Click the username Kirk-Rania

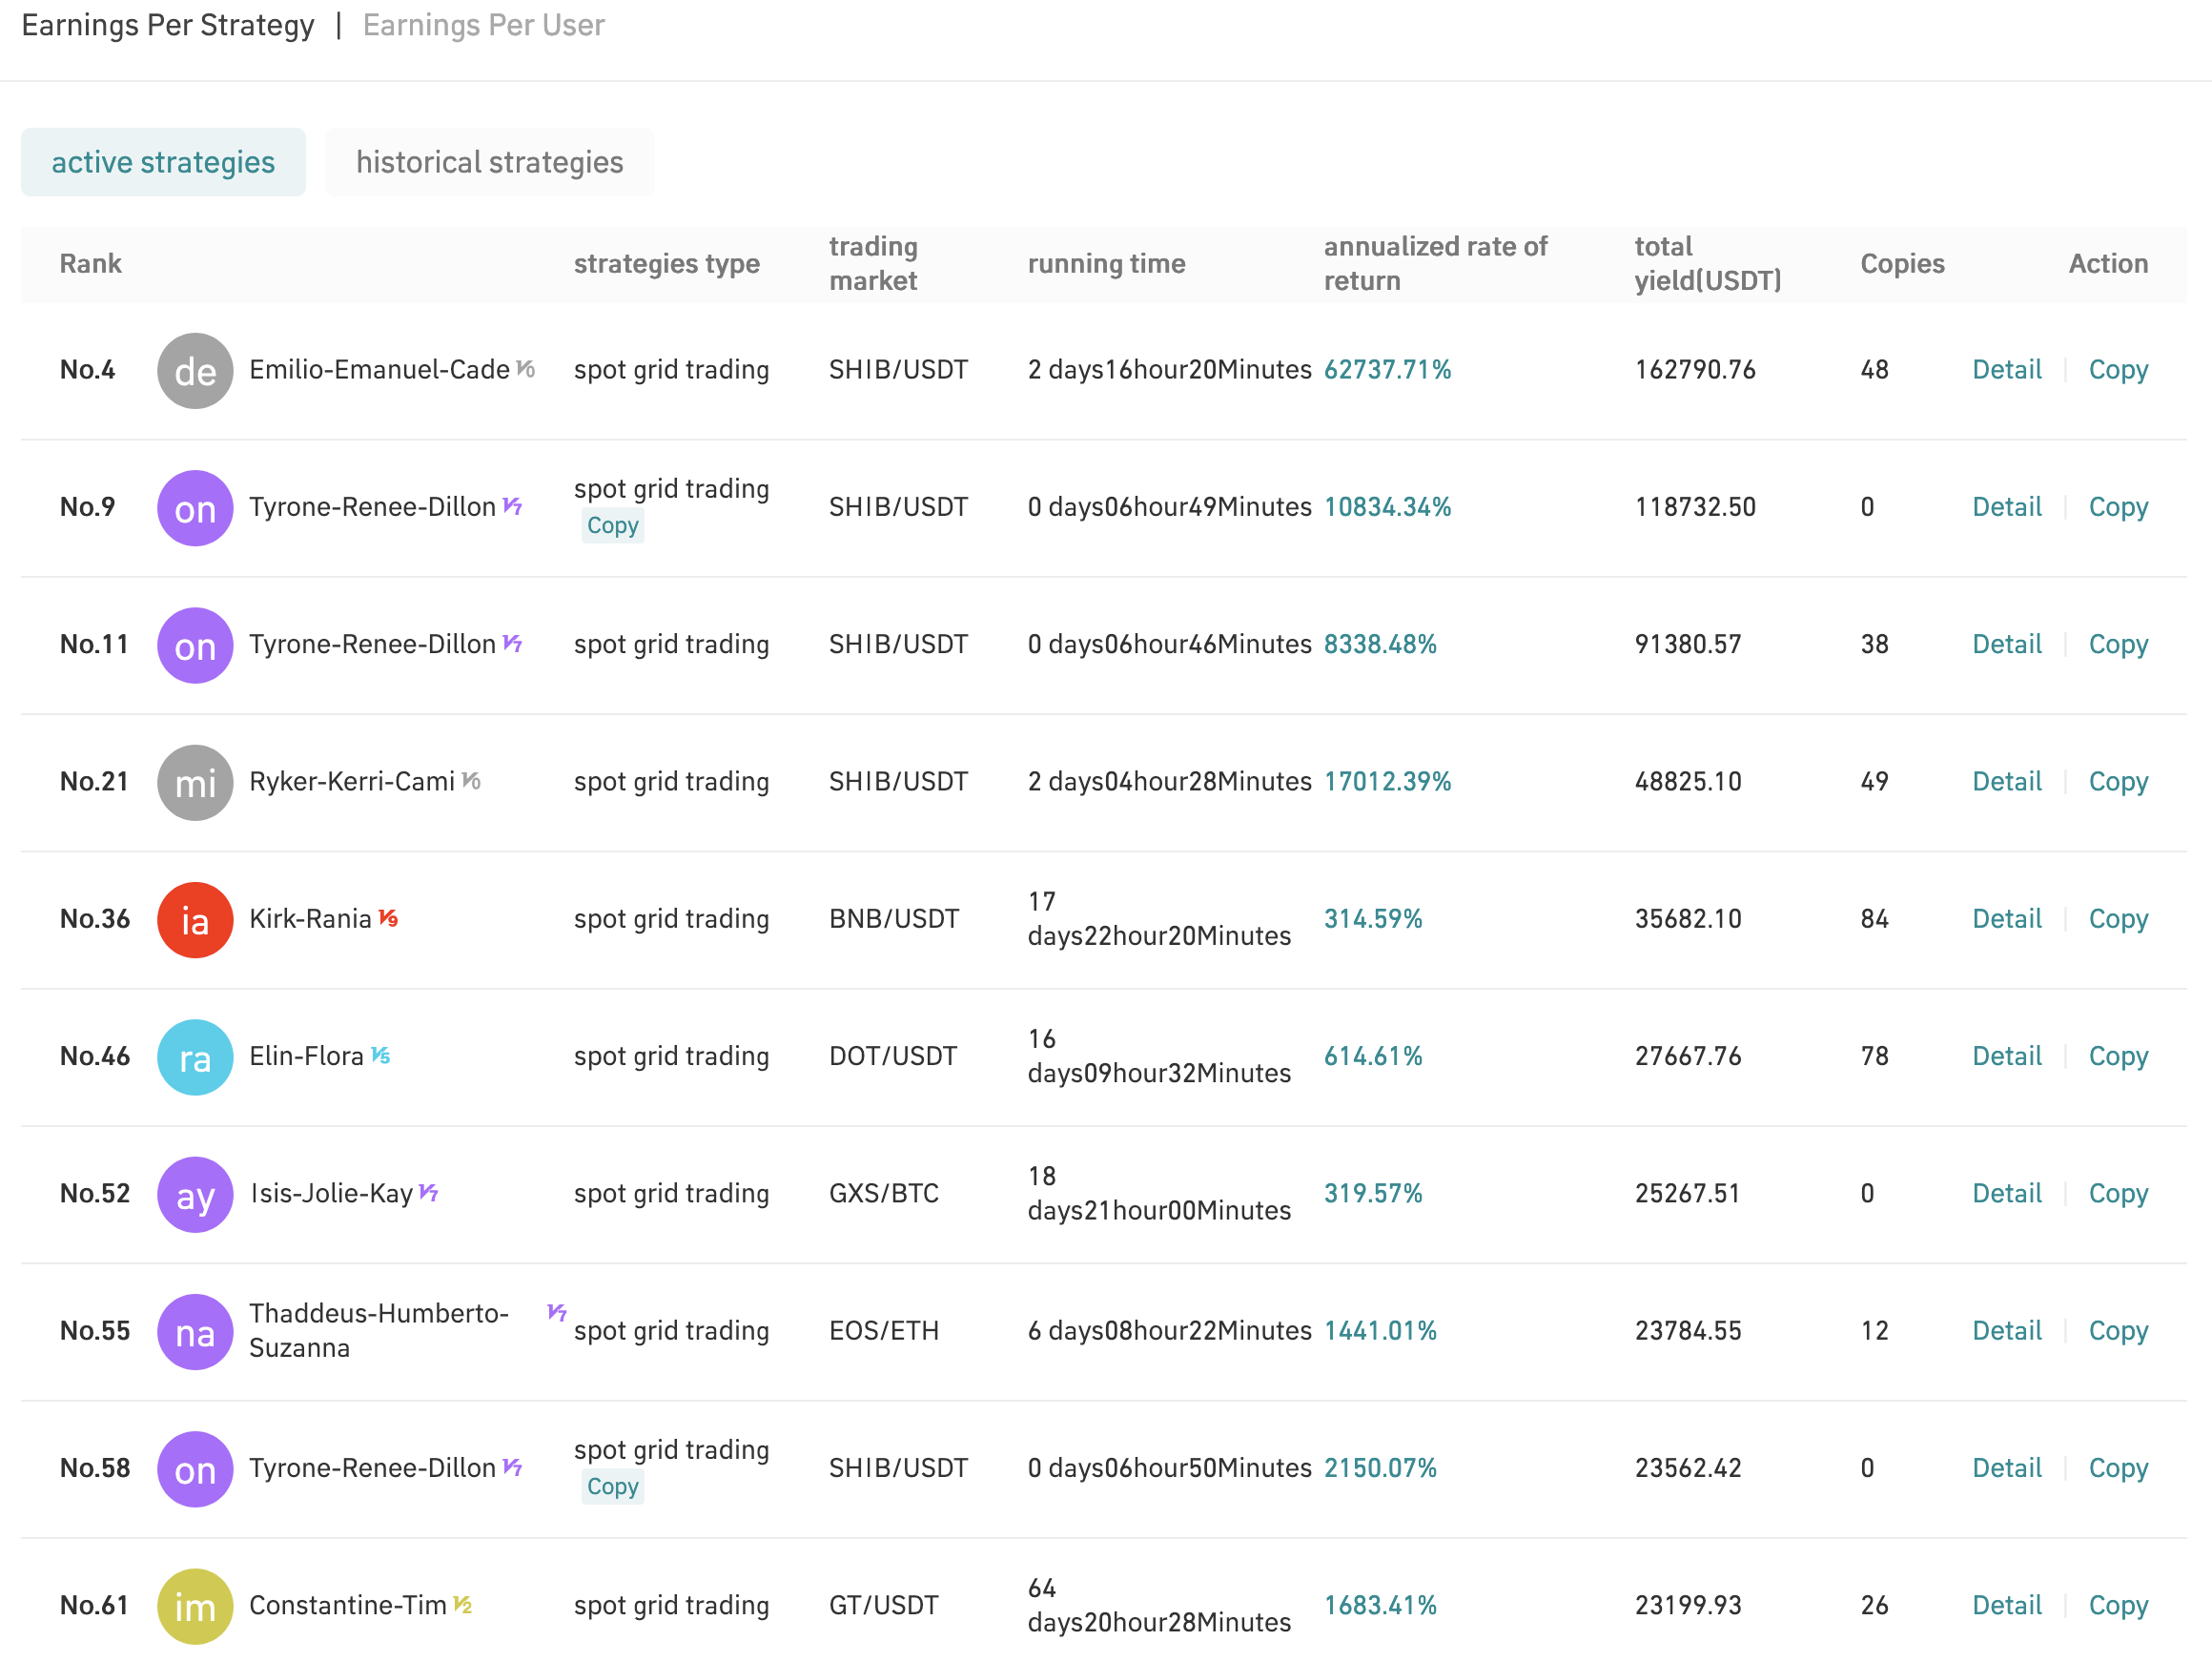click(310, 919)
